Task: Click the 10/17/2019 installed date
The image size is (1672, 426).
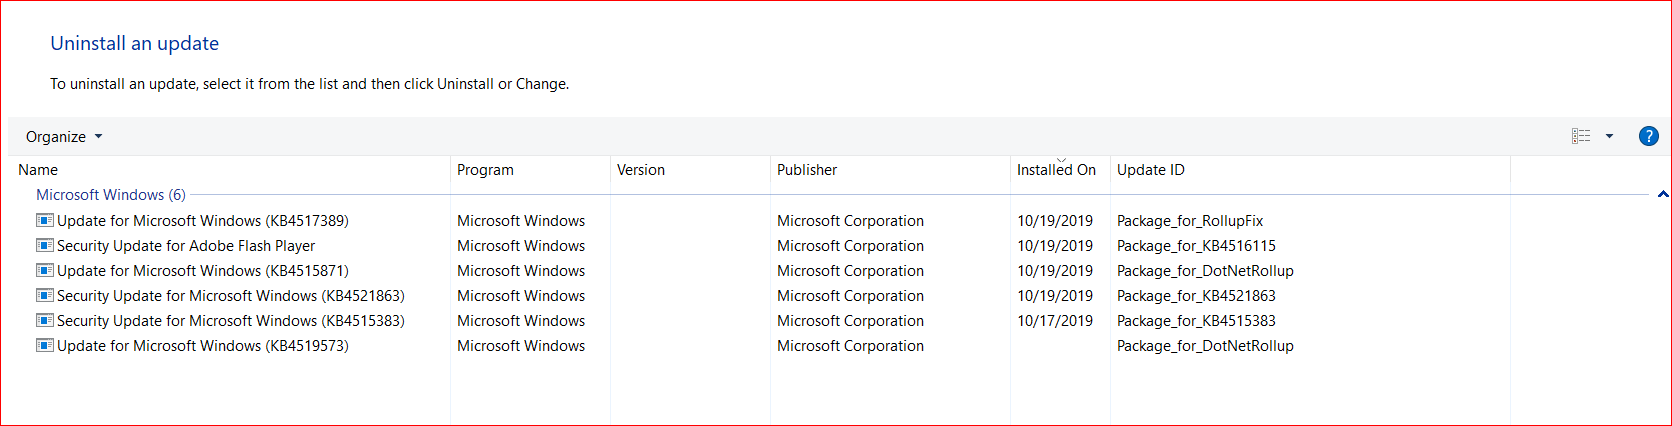Action: coord(1055,321)
